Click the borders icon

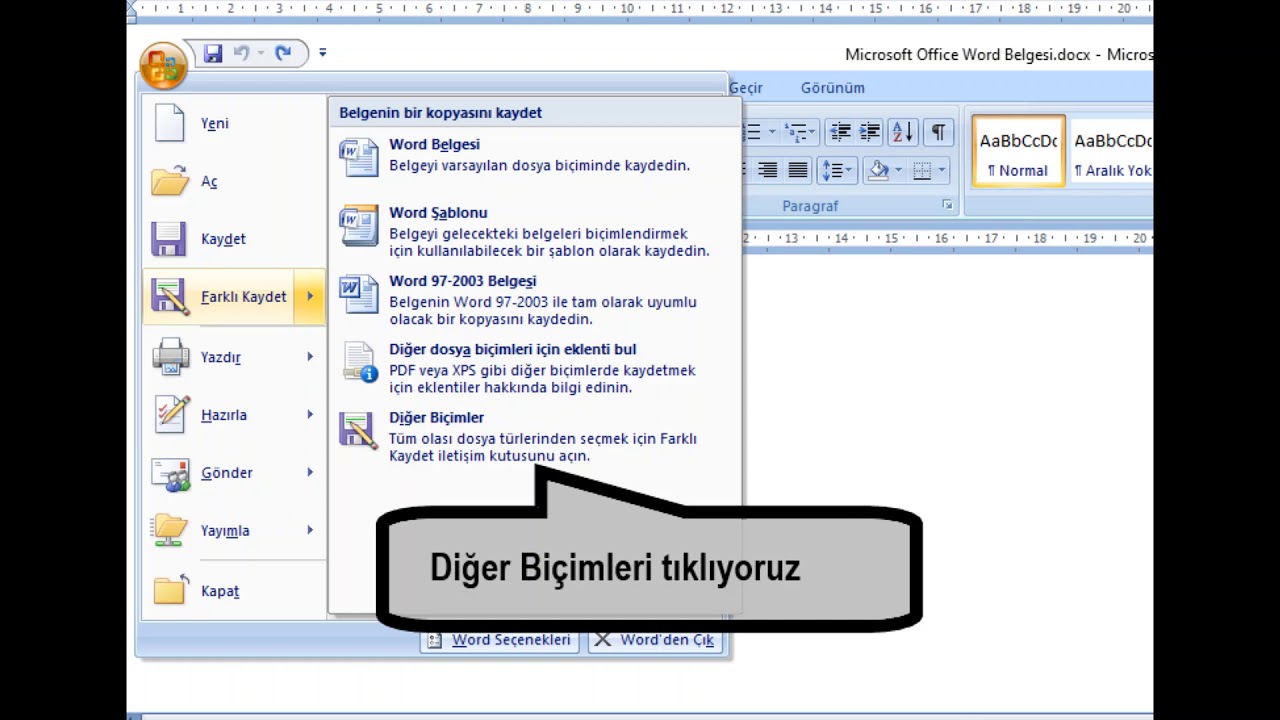(923, 171)
